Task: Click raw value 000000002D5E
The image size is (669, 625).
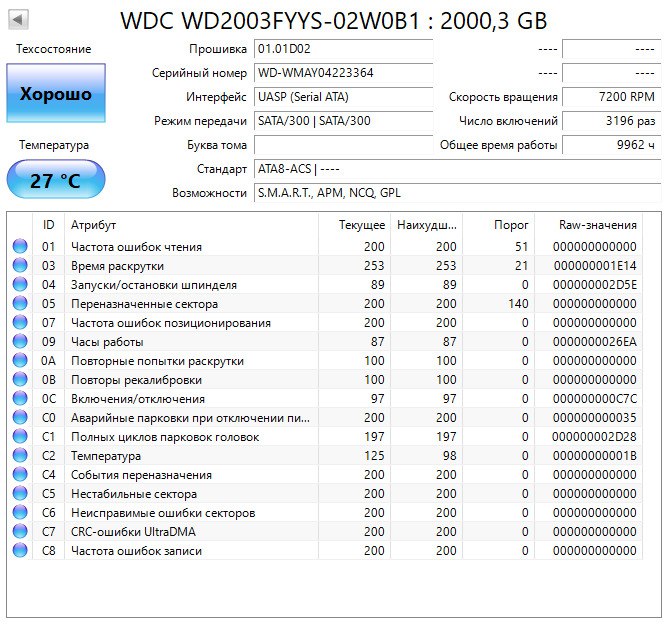Action: [595, 285]
